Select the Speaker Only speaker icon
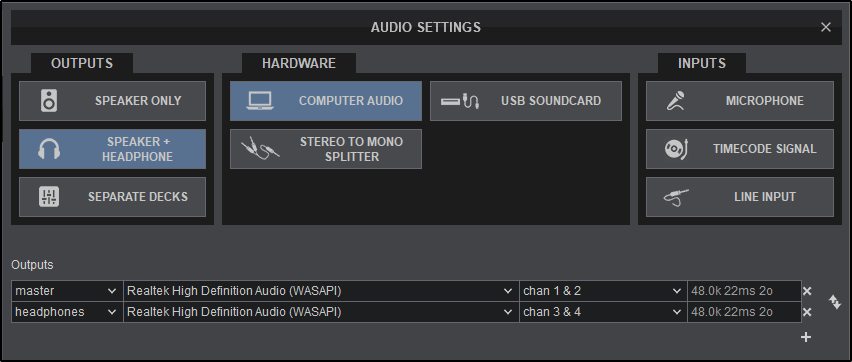 [x=49, y=101]
